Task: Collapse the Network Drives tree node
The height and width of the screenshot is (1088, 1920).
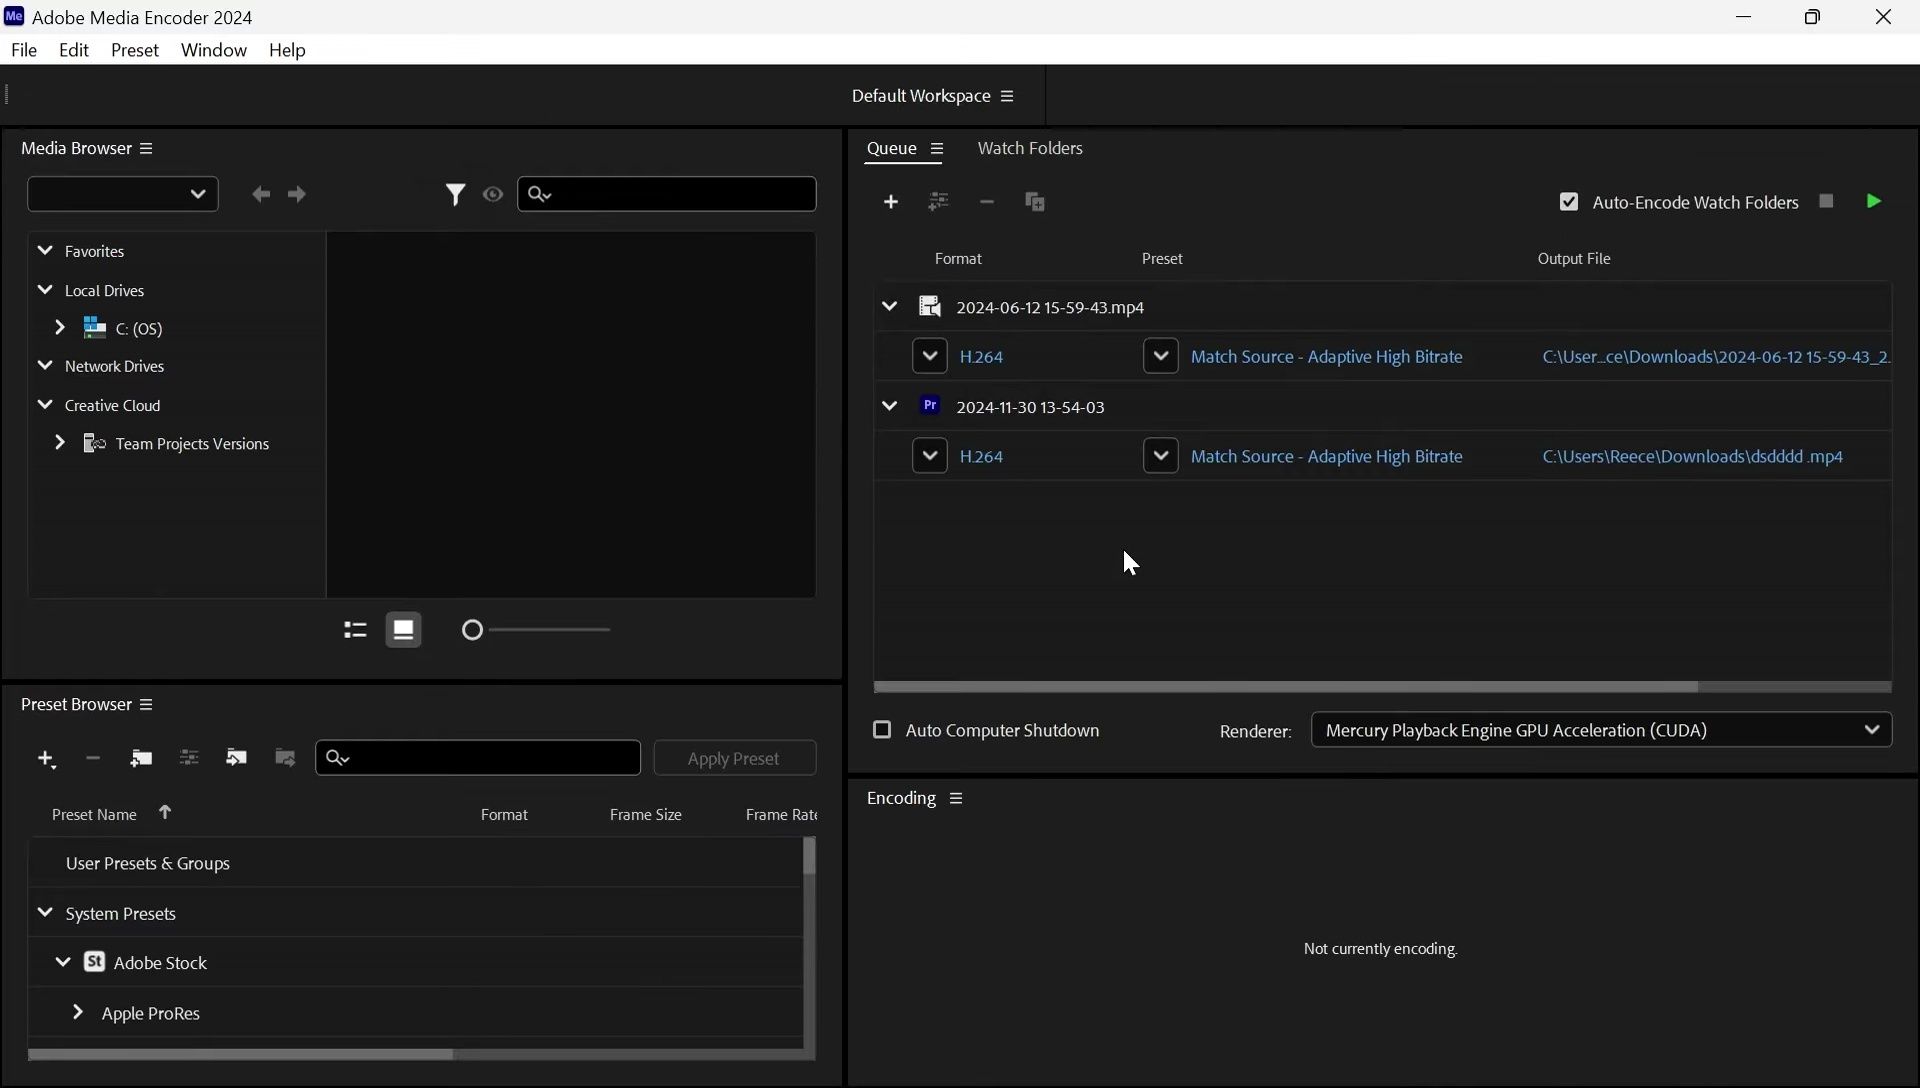Action: pos(45,366)
